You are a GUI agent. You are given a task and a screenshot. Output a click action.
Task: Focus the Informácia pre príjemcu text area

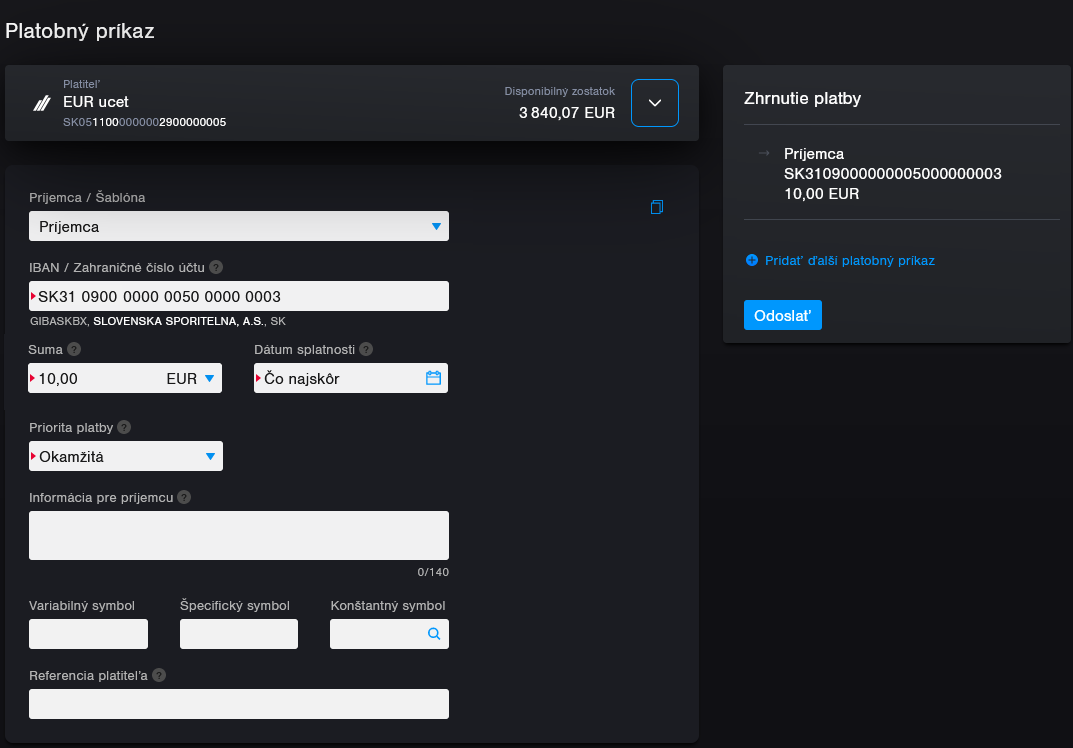[239, 535]
